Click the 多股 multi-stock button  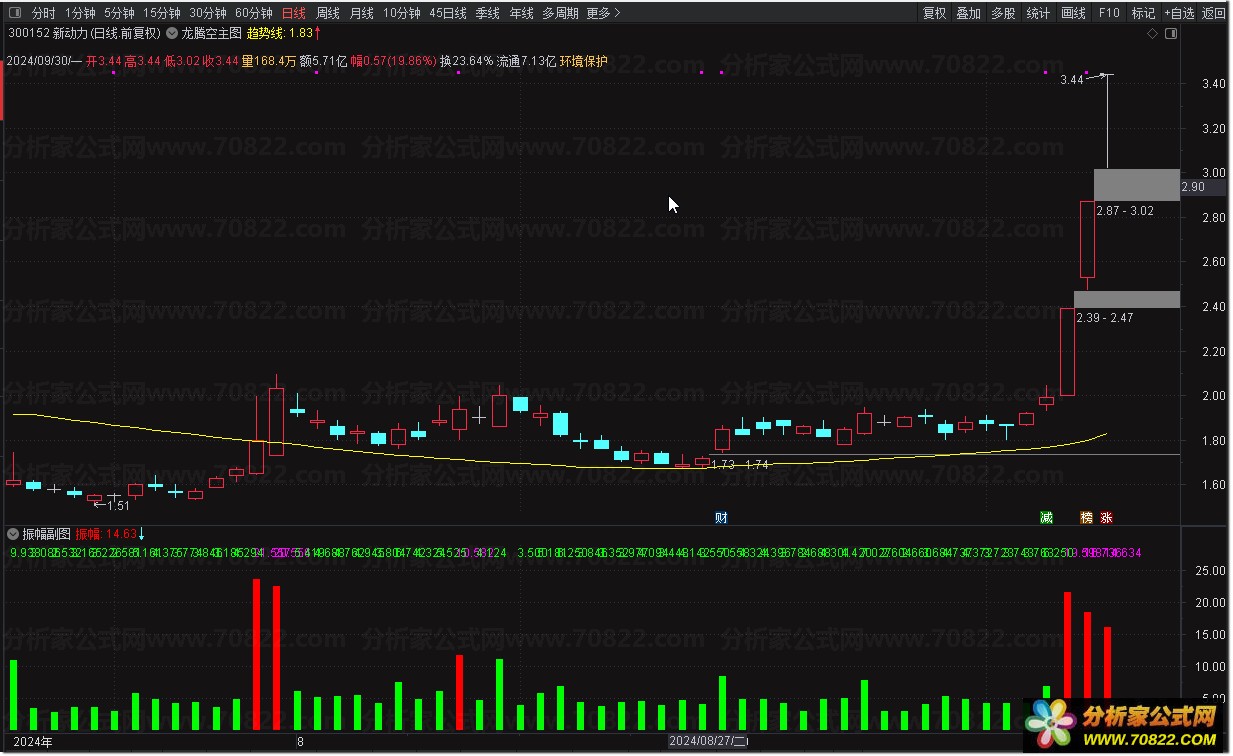(1003, 13)
